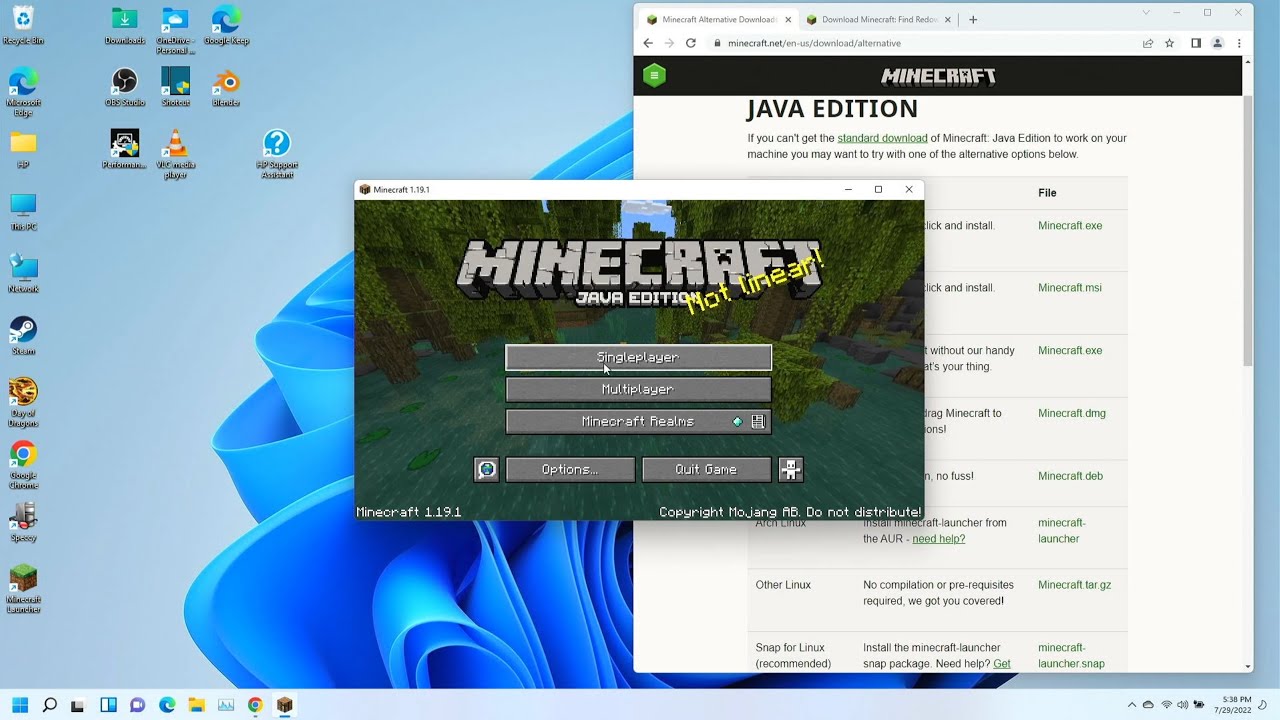The height and width of the screenshot is (720, 1280).
Task: Open a new Chrome tab
Action: 973,19
